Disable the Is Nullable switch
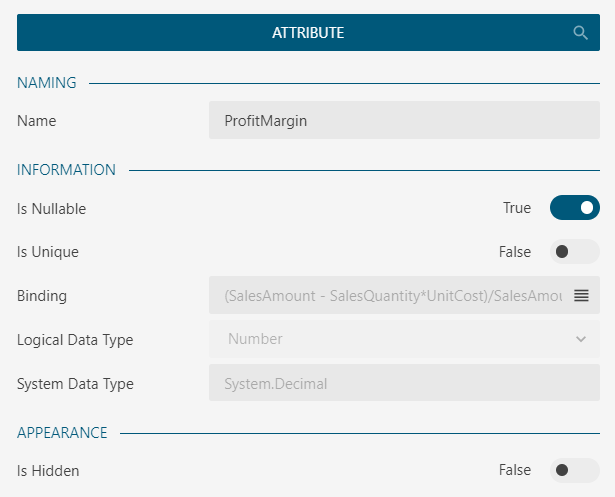The height and width of the screenshot is (497, 615). [574, 208]
